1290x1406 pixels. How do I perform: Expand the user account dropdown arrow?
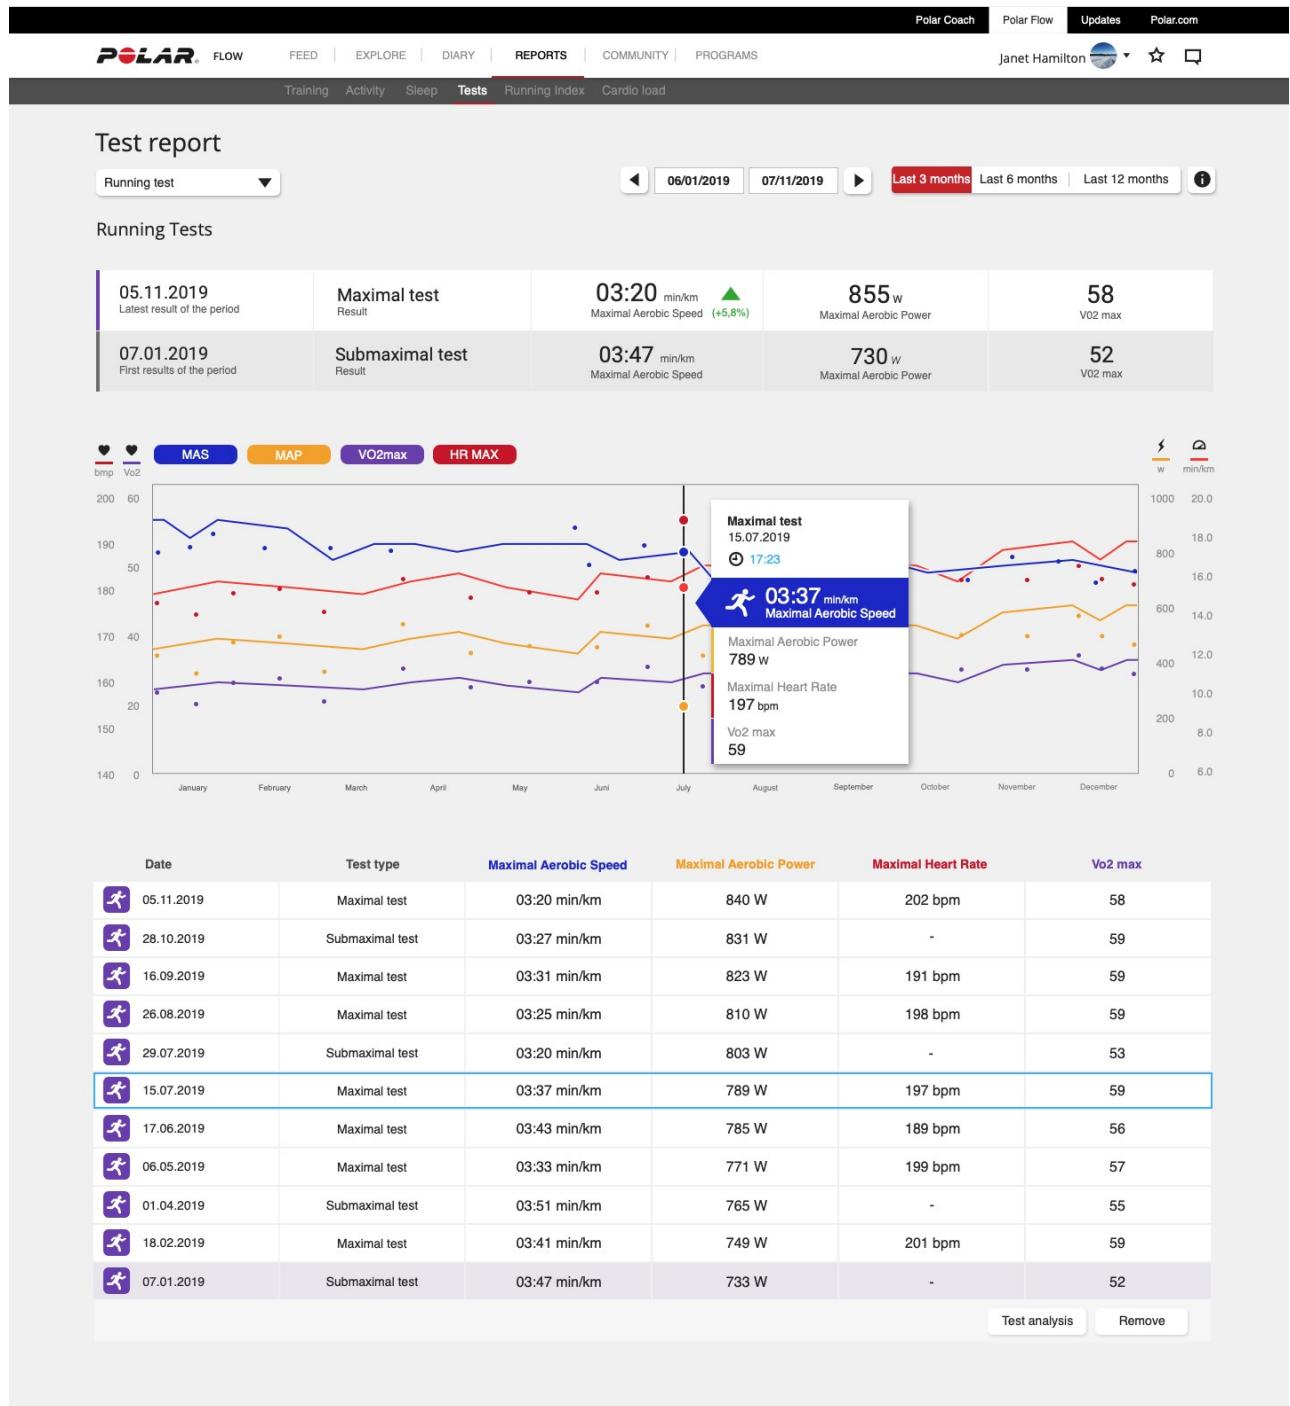(x=1127, y=55)
